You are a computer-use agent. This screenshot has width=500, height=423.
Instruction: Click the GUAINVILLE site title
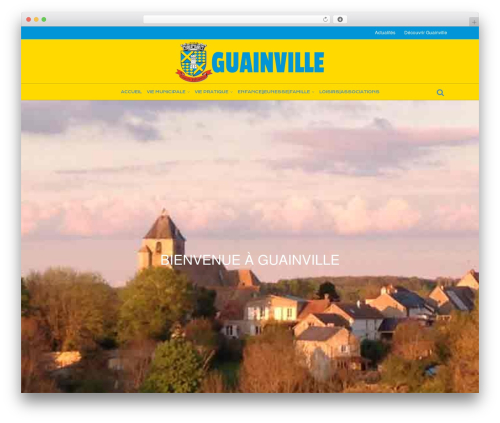(x=268, y=62)
